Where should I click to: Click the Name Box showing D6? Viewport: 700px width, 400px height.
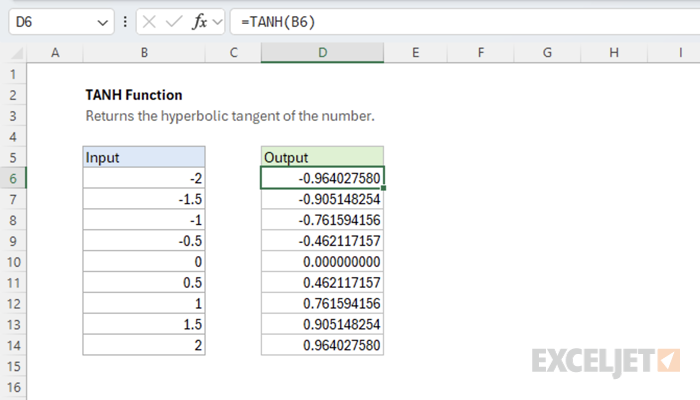pos(61,21)
